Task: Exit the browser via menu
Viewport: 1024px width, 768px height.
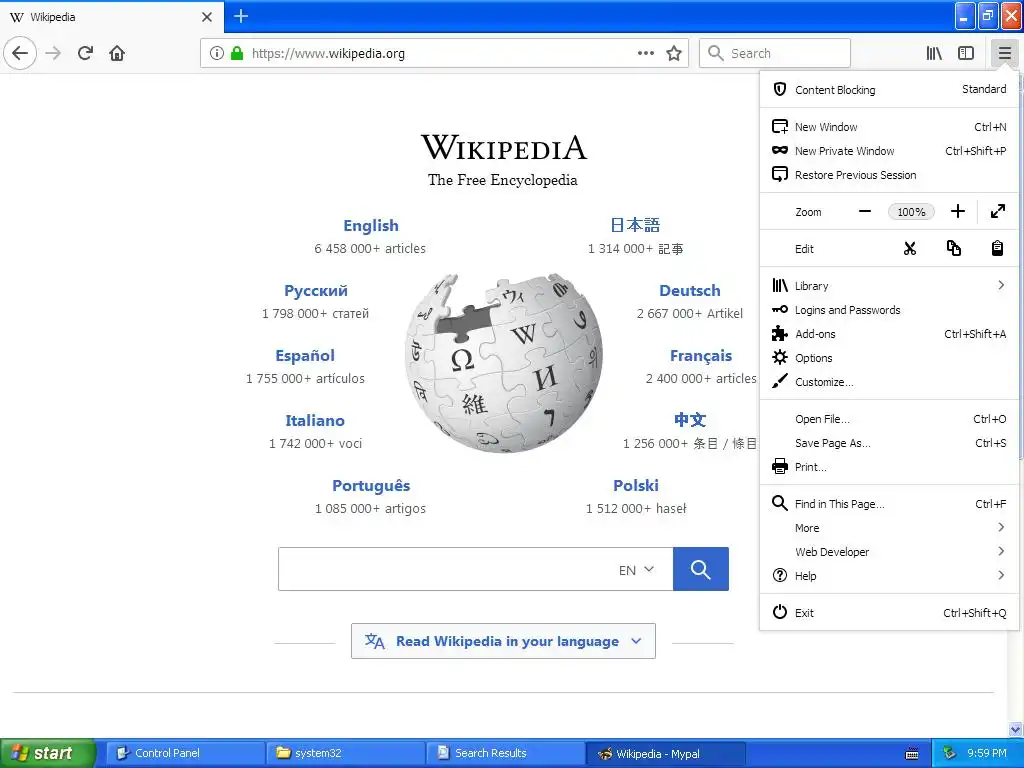Action: coord(889,613)
